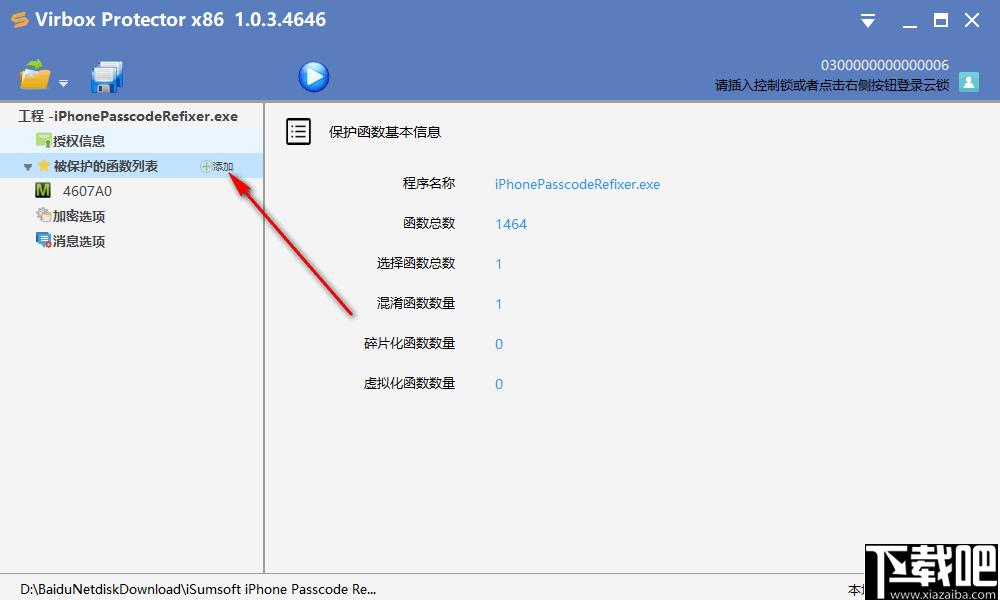This screenshot has width=1000, height=600.
Task: Click the Virbox Protector logo icon
Action: 19,20
